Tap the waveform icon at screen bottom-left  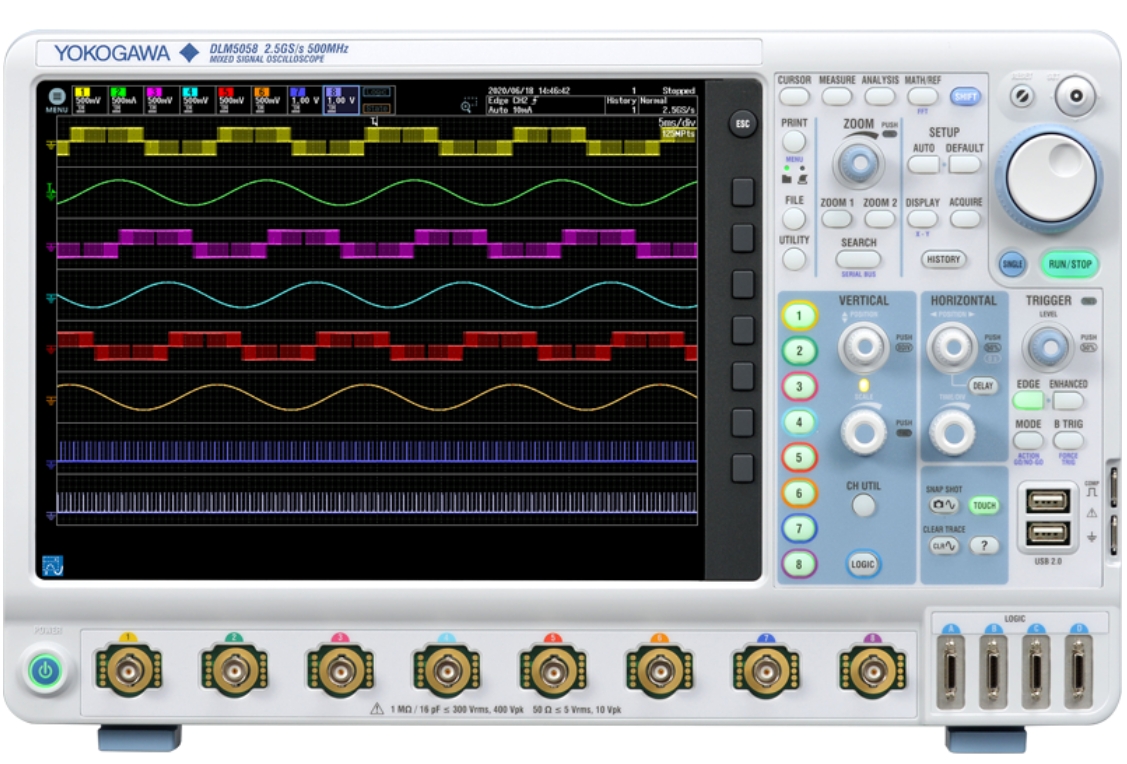pyautogui.click(x=52, y=565)
